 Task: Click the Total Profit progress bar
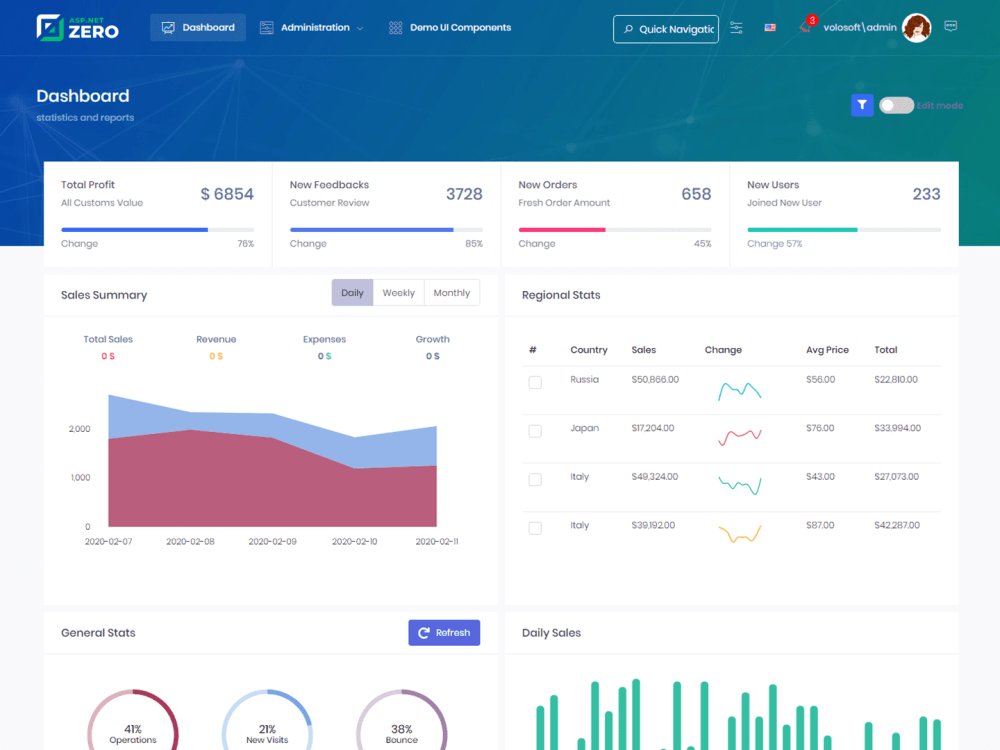[158, 230]
